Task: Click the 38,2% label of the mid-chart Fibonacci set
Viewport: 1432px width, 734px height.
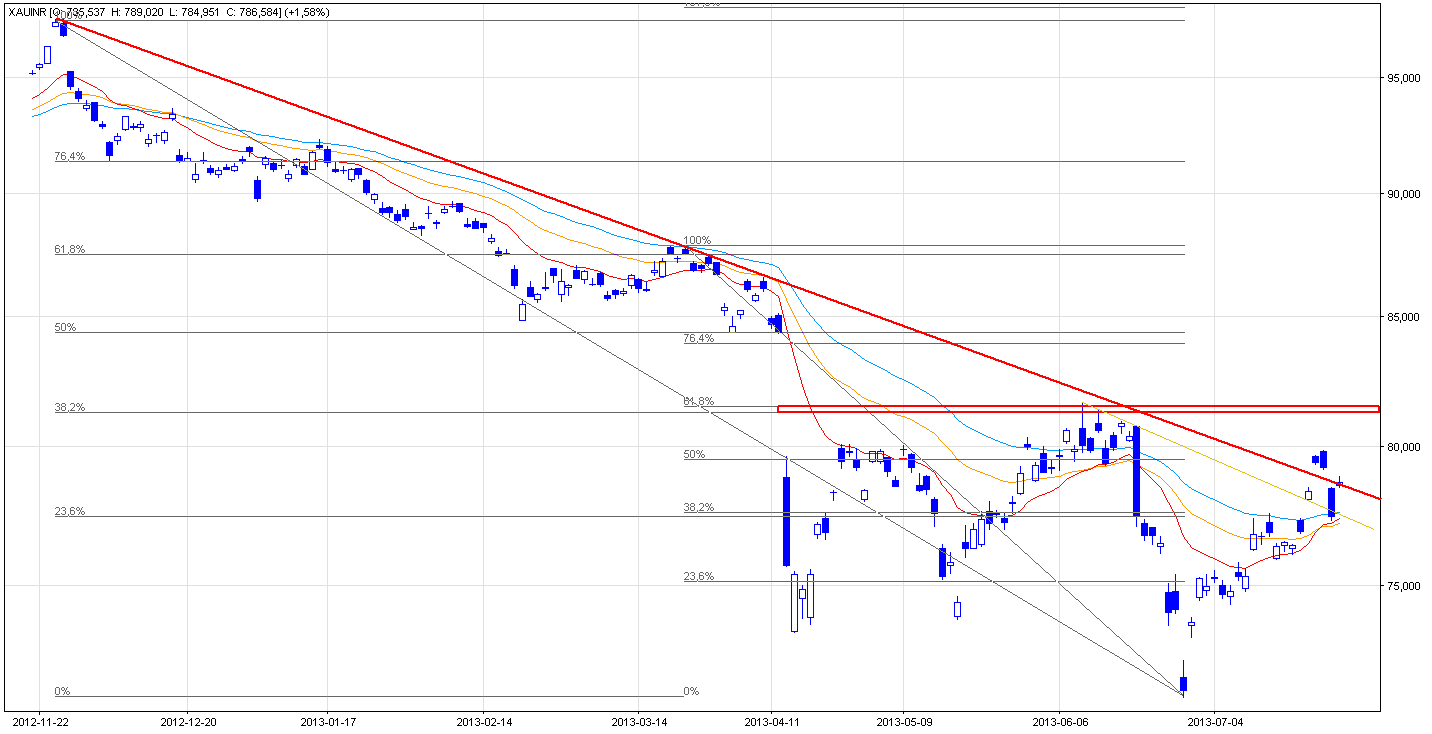Action: point(698,508)
